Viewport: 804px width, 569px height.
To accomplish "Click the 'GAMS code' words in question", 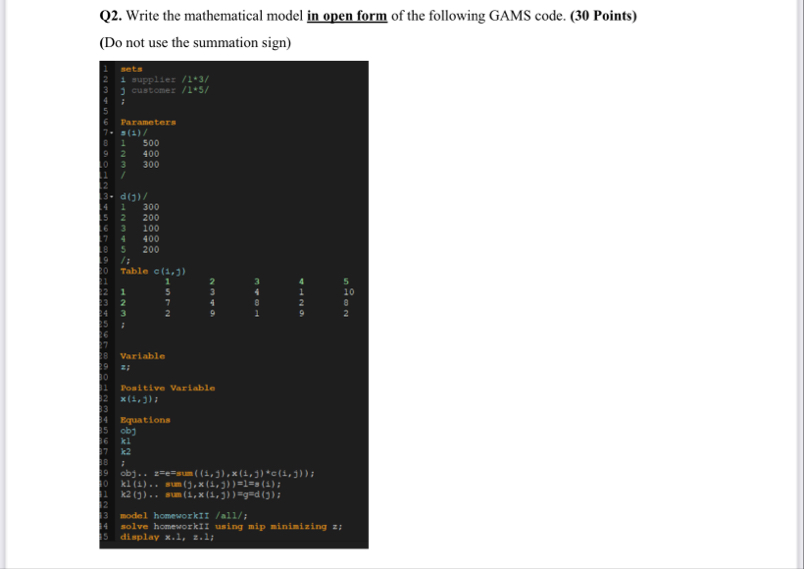I will 527,16.
